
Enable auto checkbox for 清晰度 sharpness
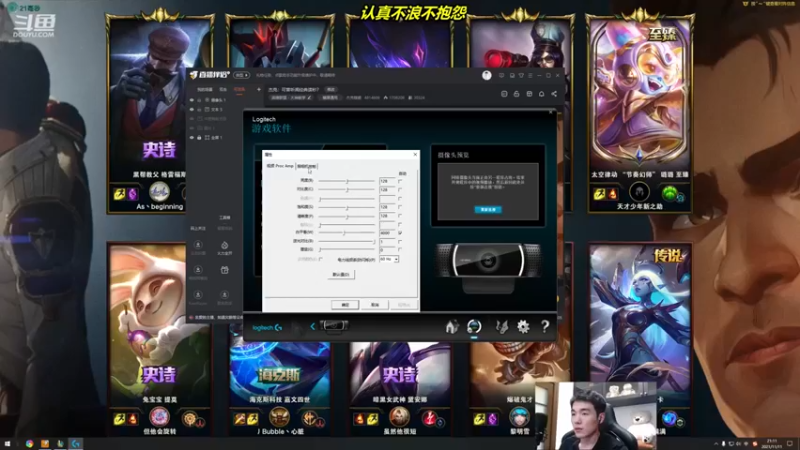click(x=400, y=216)
